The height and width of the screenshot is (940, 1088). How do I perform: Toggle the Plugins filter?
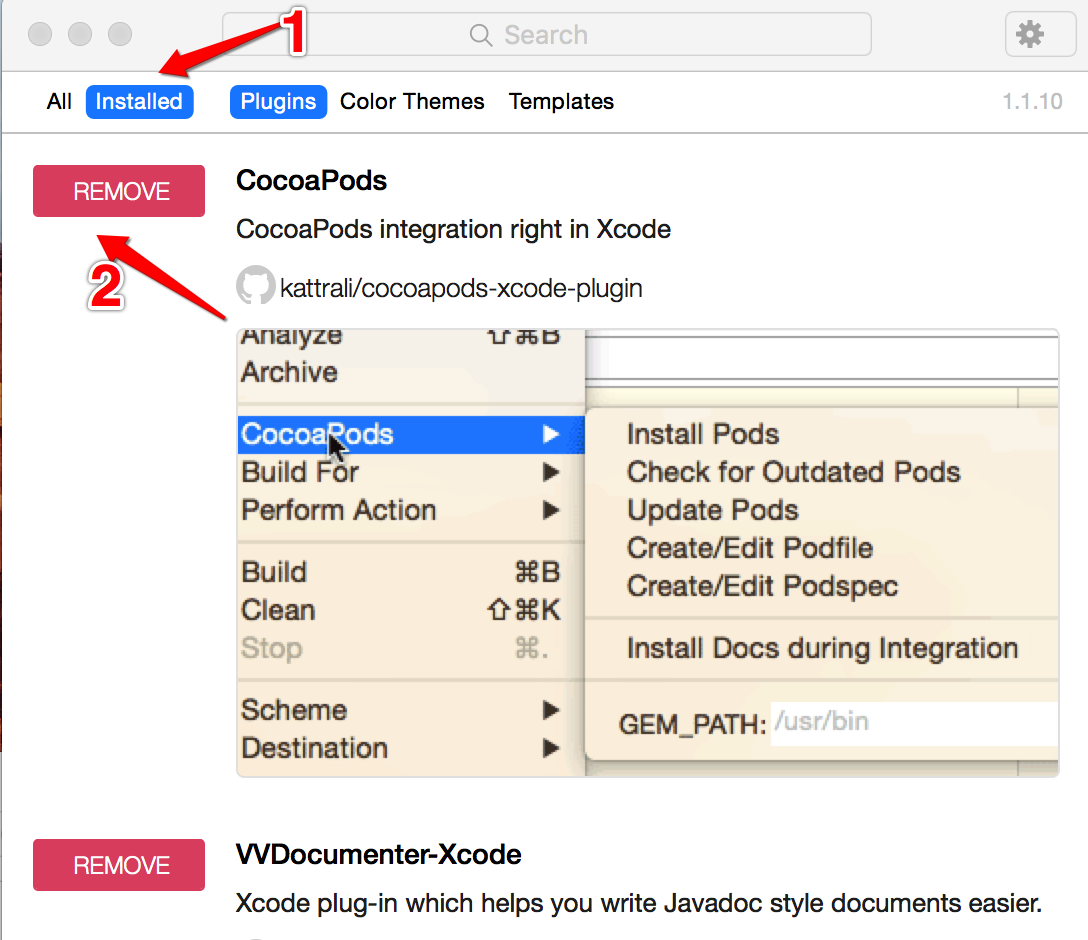tap(278, 102)
